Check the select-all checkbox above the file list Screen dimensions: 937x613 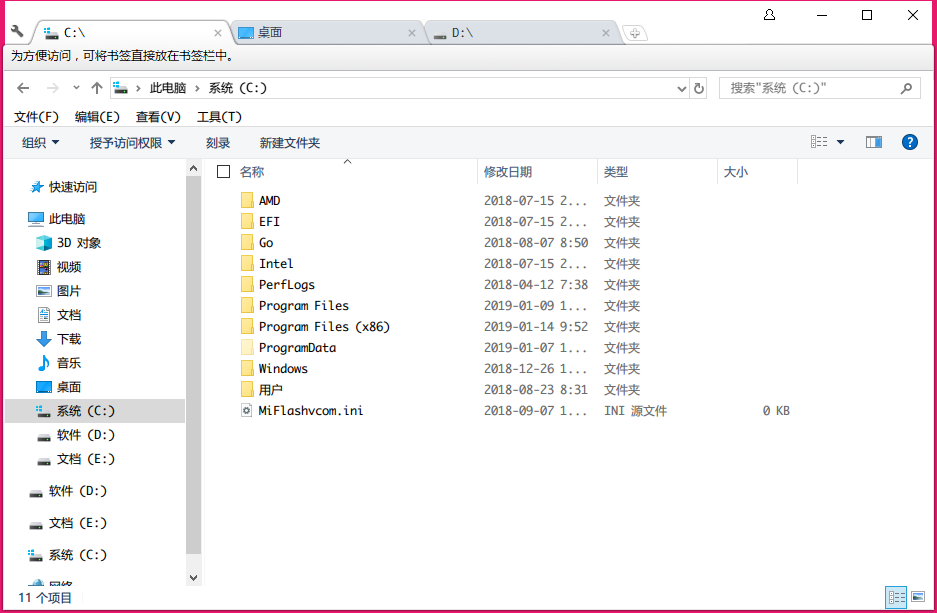pos(223,170)
